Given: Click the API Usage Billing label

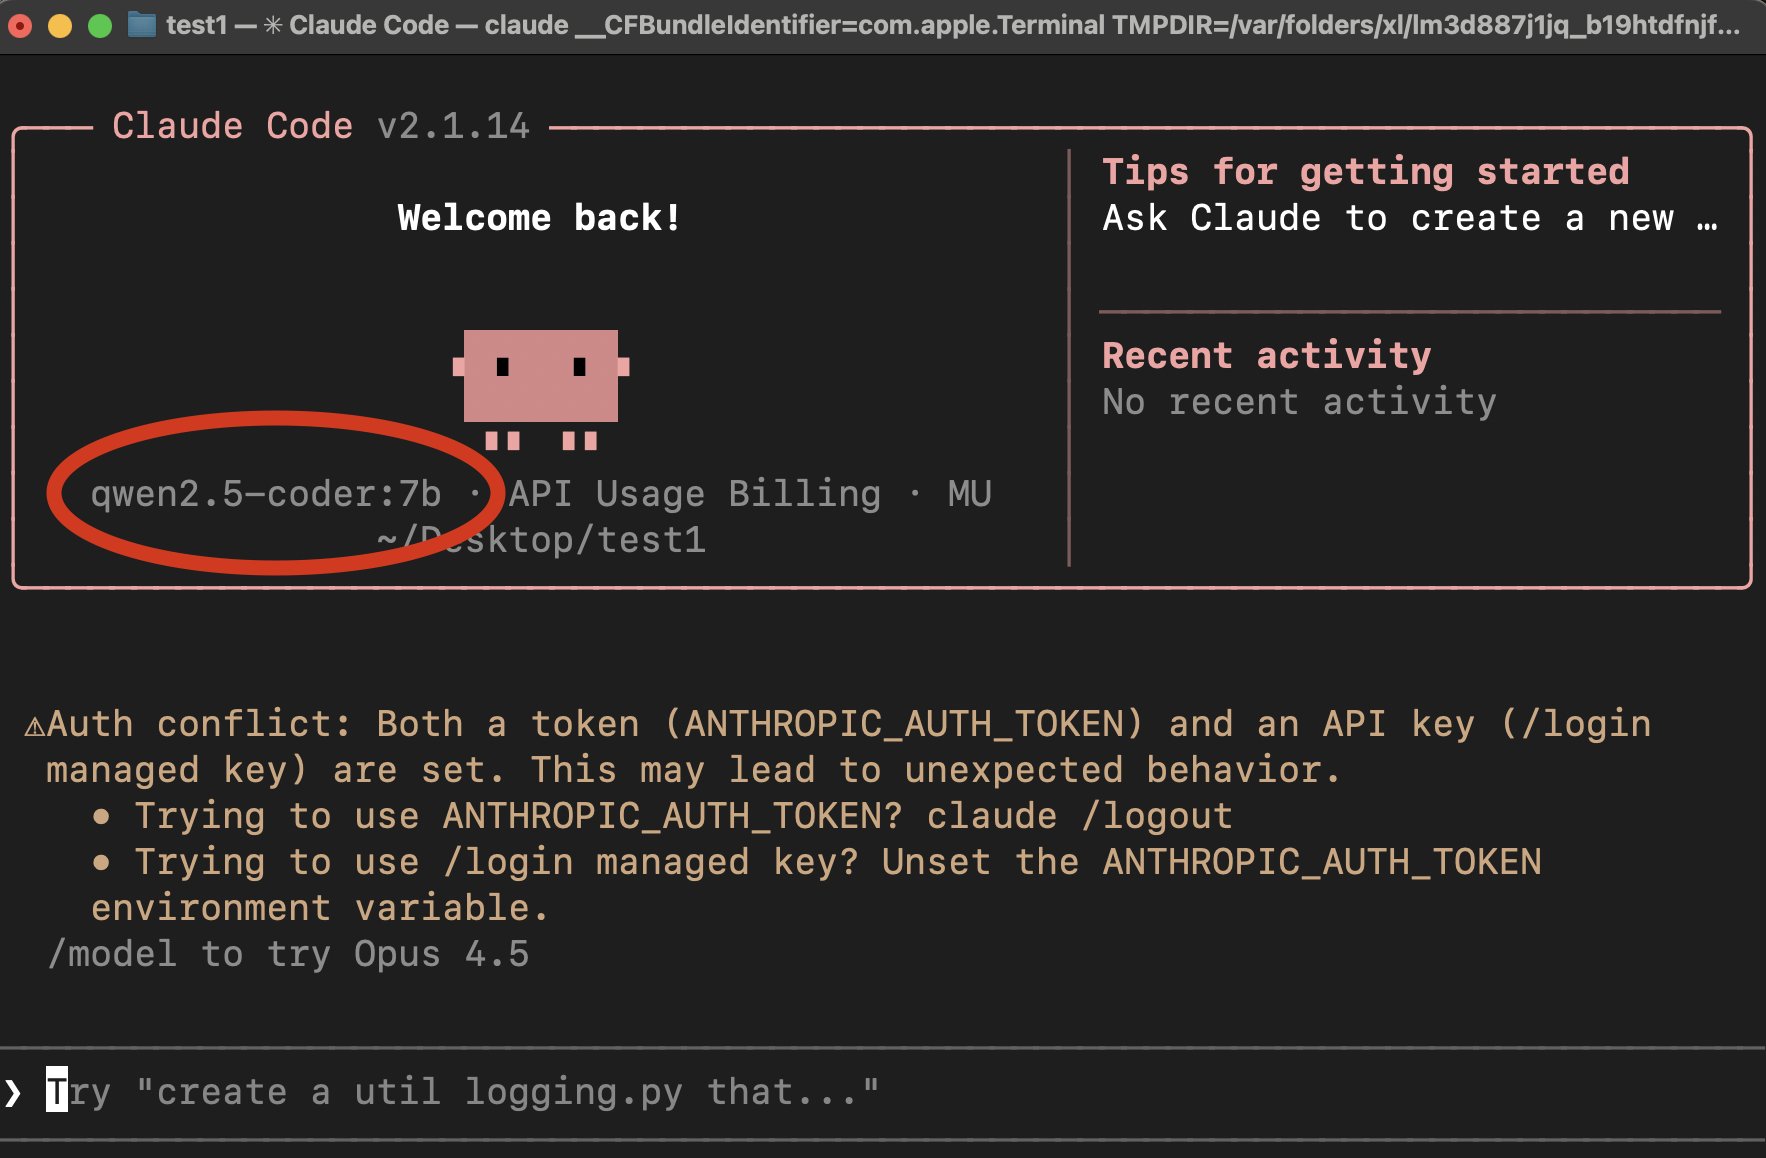Looking at the screenshot, I should tap(695, 494).
